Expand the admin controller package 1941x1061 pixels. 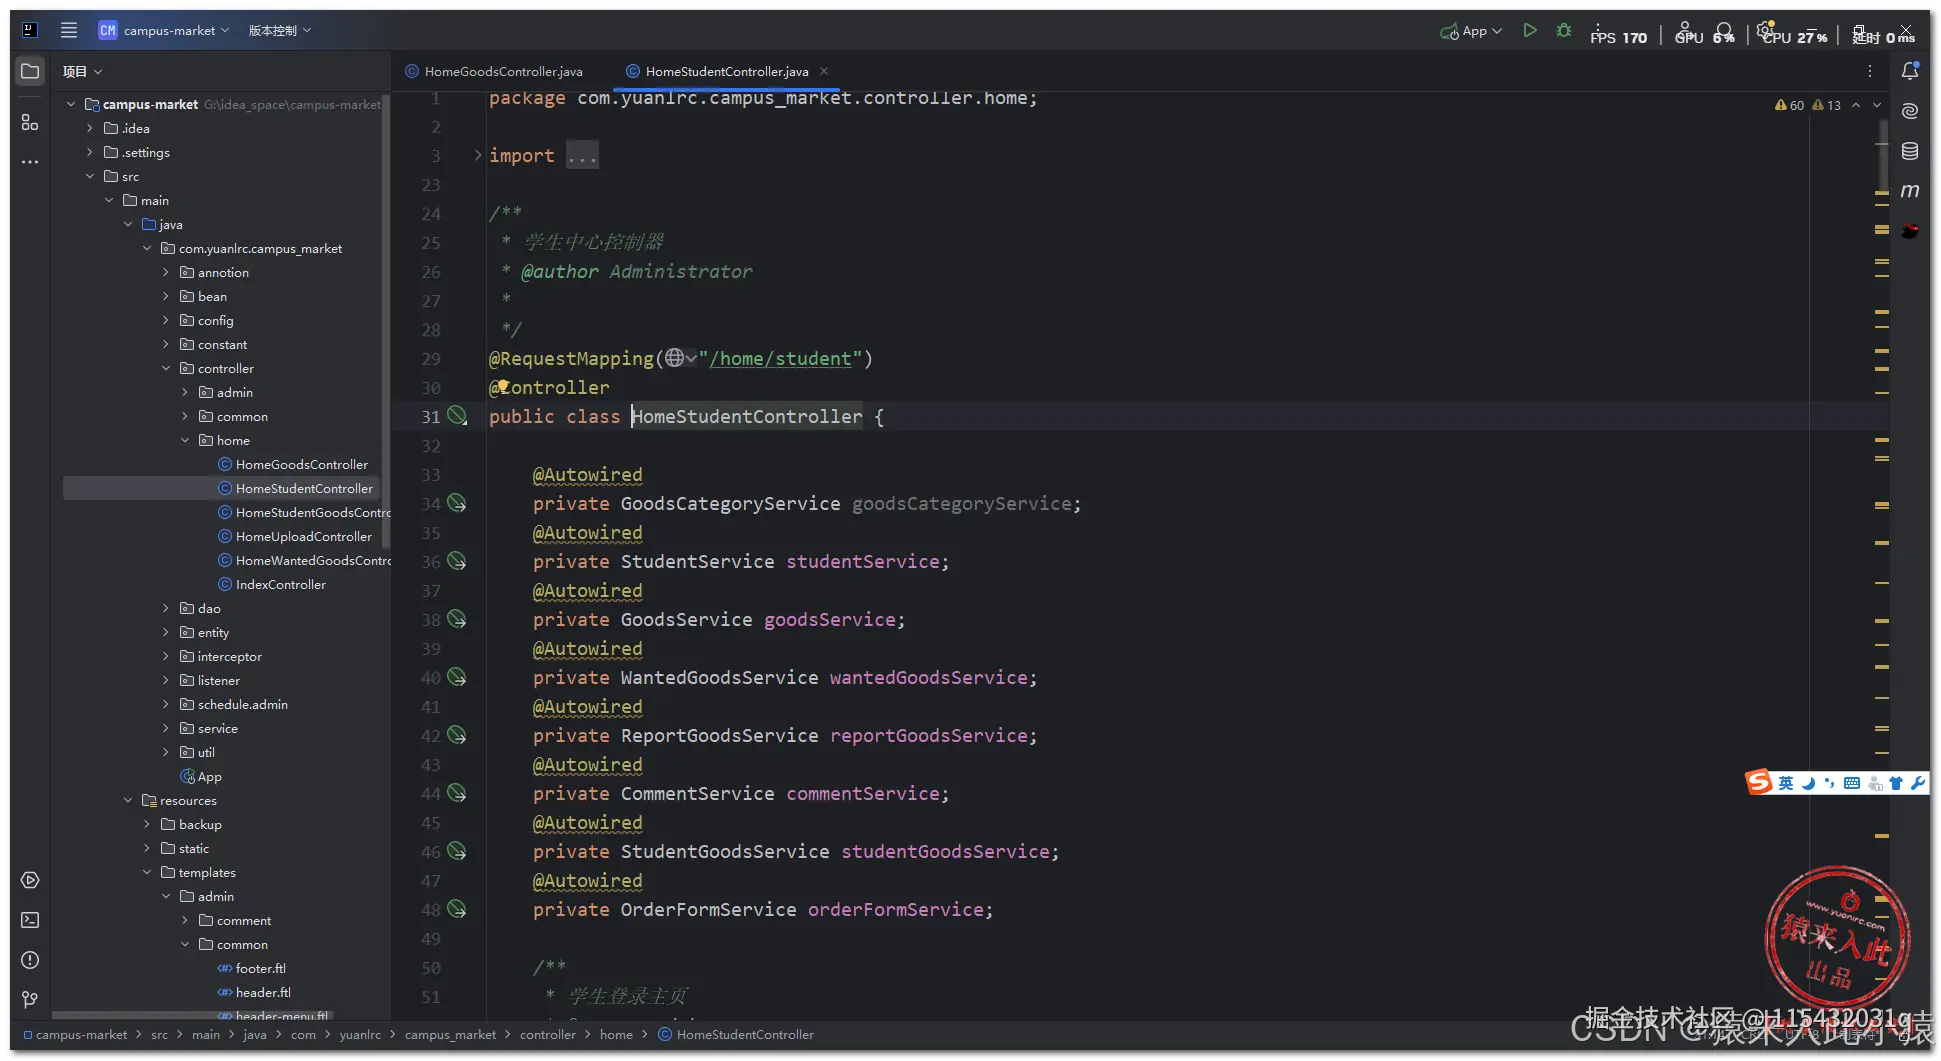pos(185,392)
